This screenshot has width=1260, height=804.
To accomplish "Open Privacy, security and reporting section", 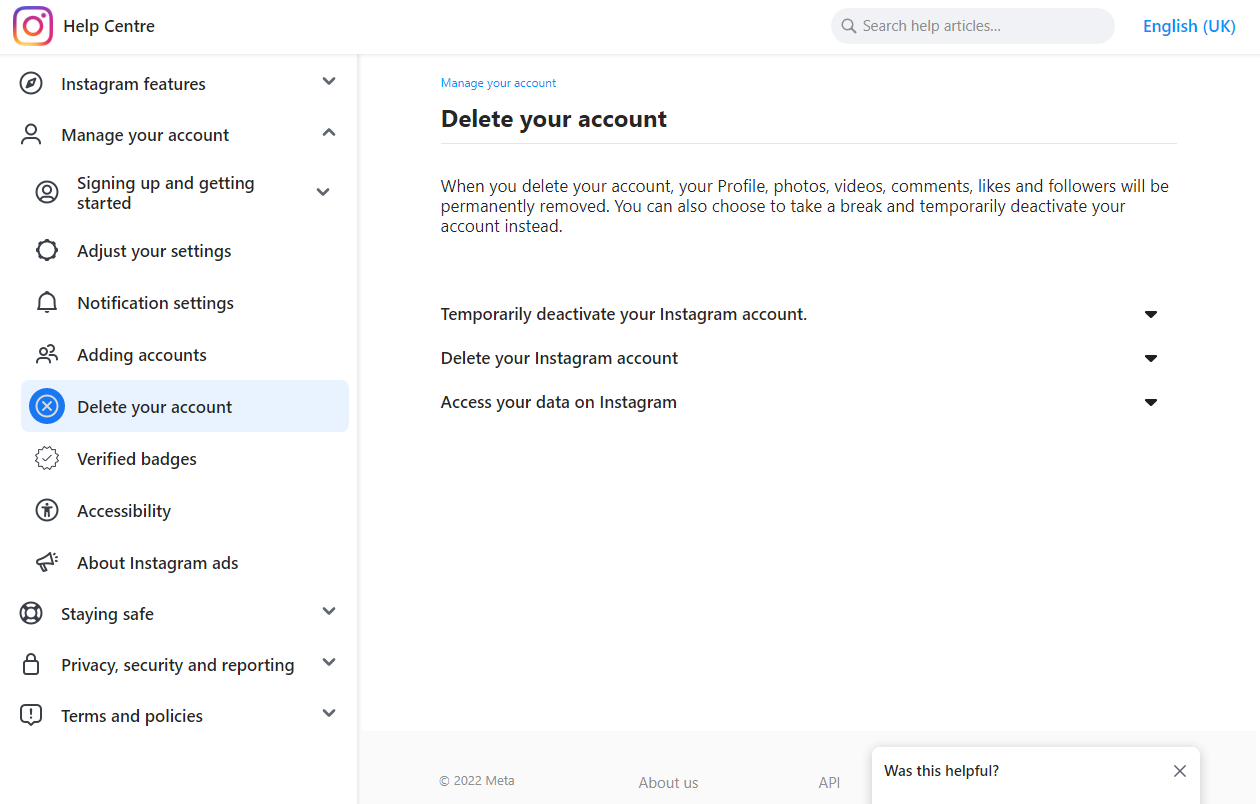I will (x=178, y=665).
